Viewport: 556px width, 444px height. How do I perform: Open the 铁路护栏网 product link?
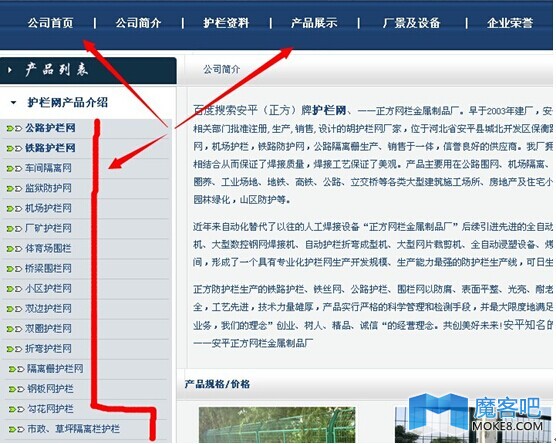click(50, 148)
